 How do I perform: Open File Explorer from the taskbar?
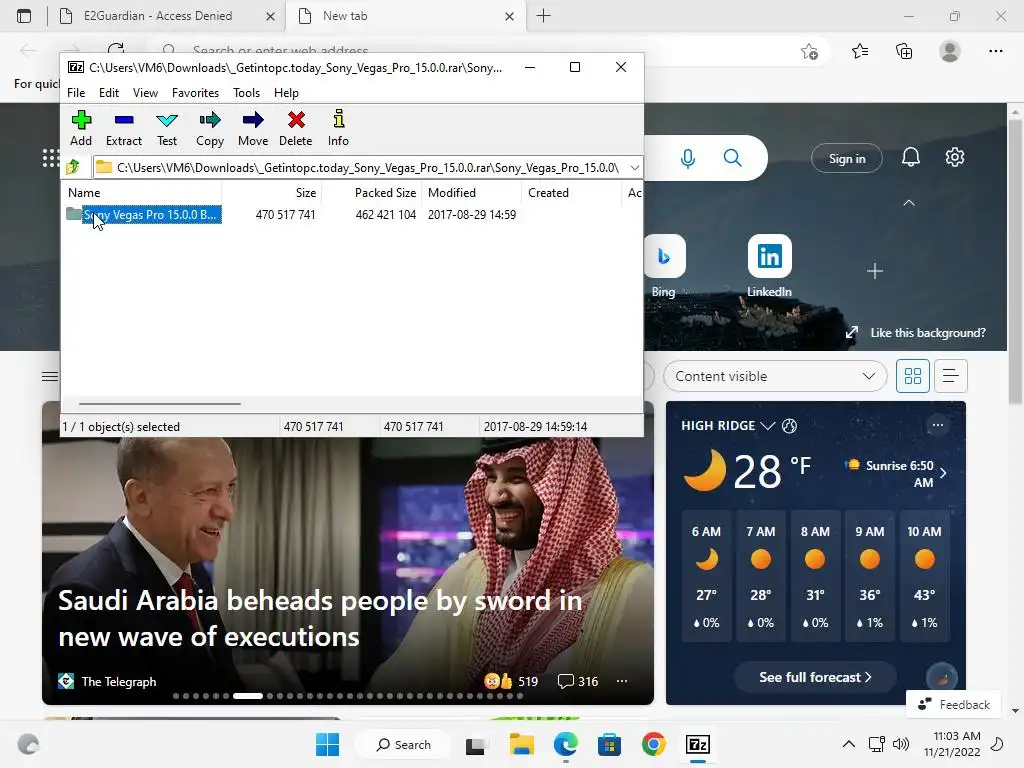(x=522, y=744)
